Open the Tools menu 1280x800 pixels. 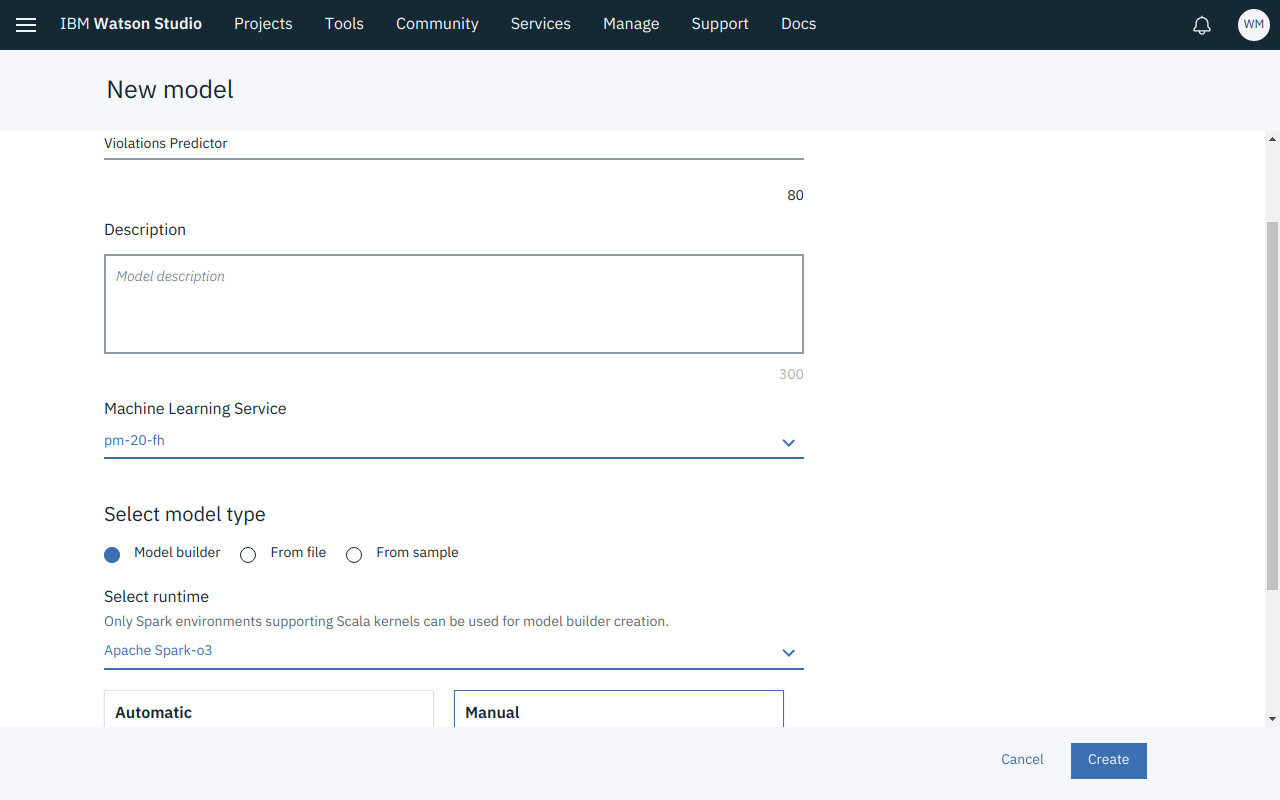coord(344,24)
